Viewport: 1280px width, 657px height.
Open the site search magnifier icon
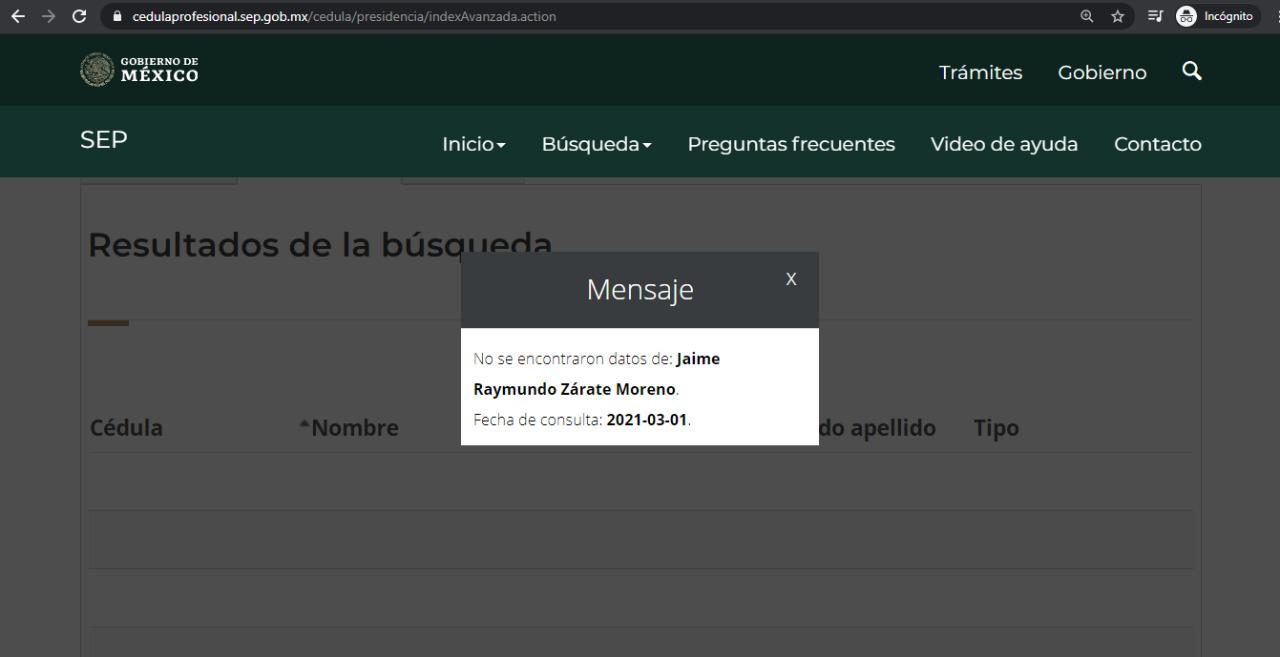coord(1191,71)
